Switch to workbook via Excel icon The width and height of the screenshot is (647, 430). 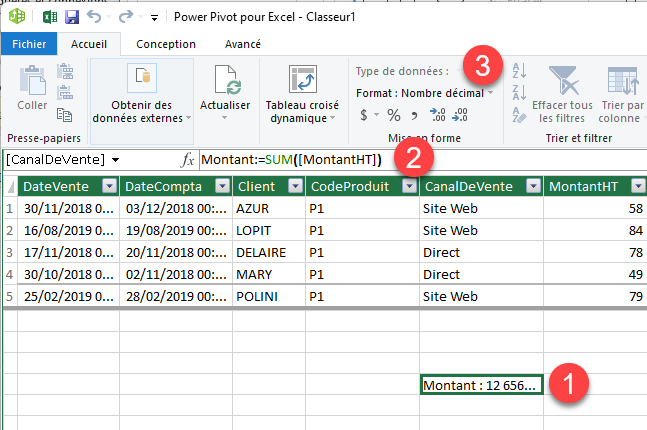pyautogui.click(x=50, y=17)
